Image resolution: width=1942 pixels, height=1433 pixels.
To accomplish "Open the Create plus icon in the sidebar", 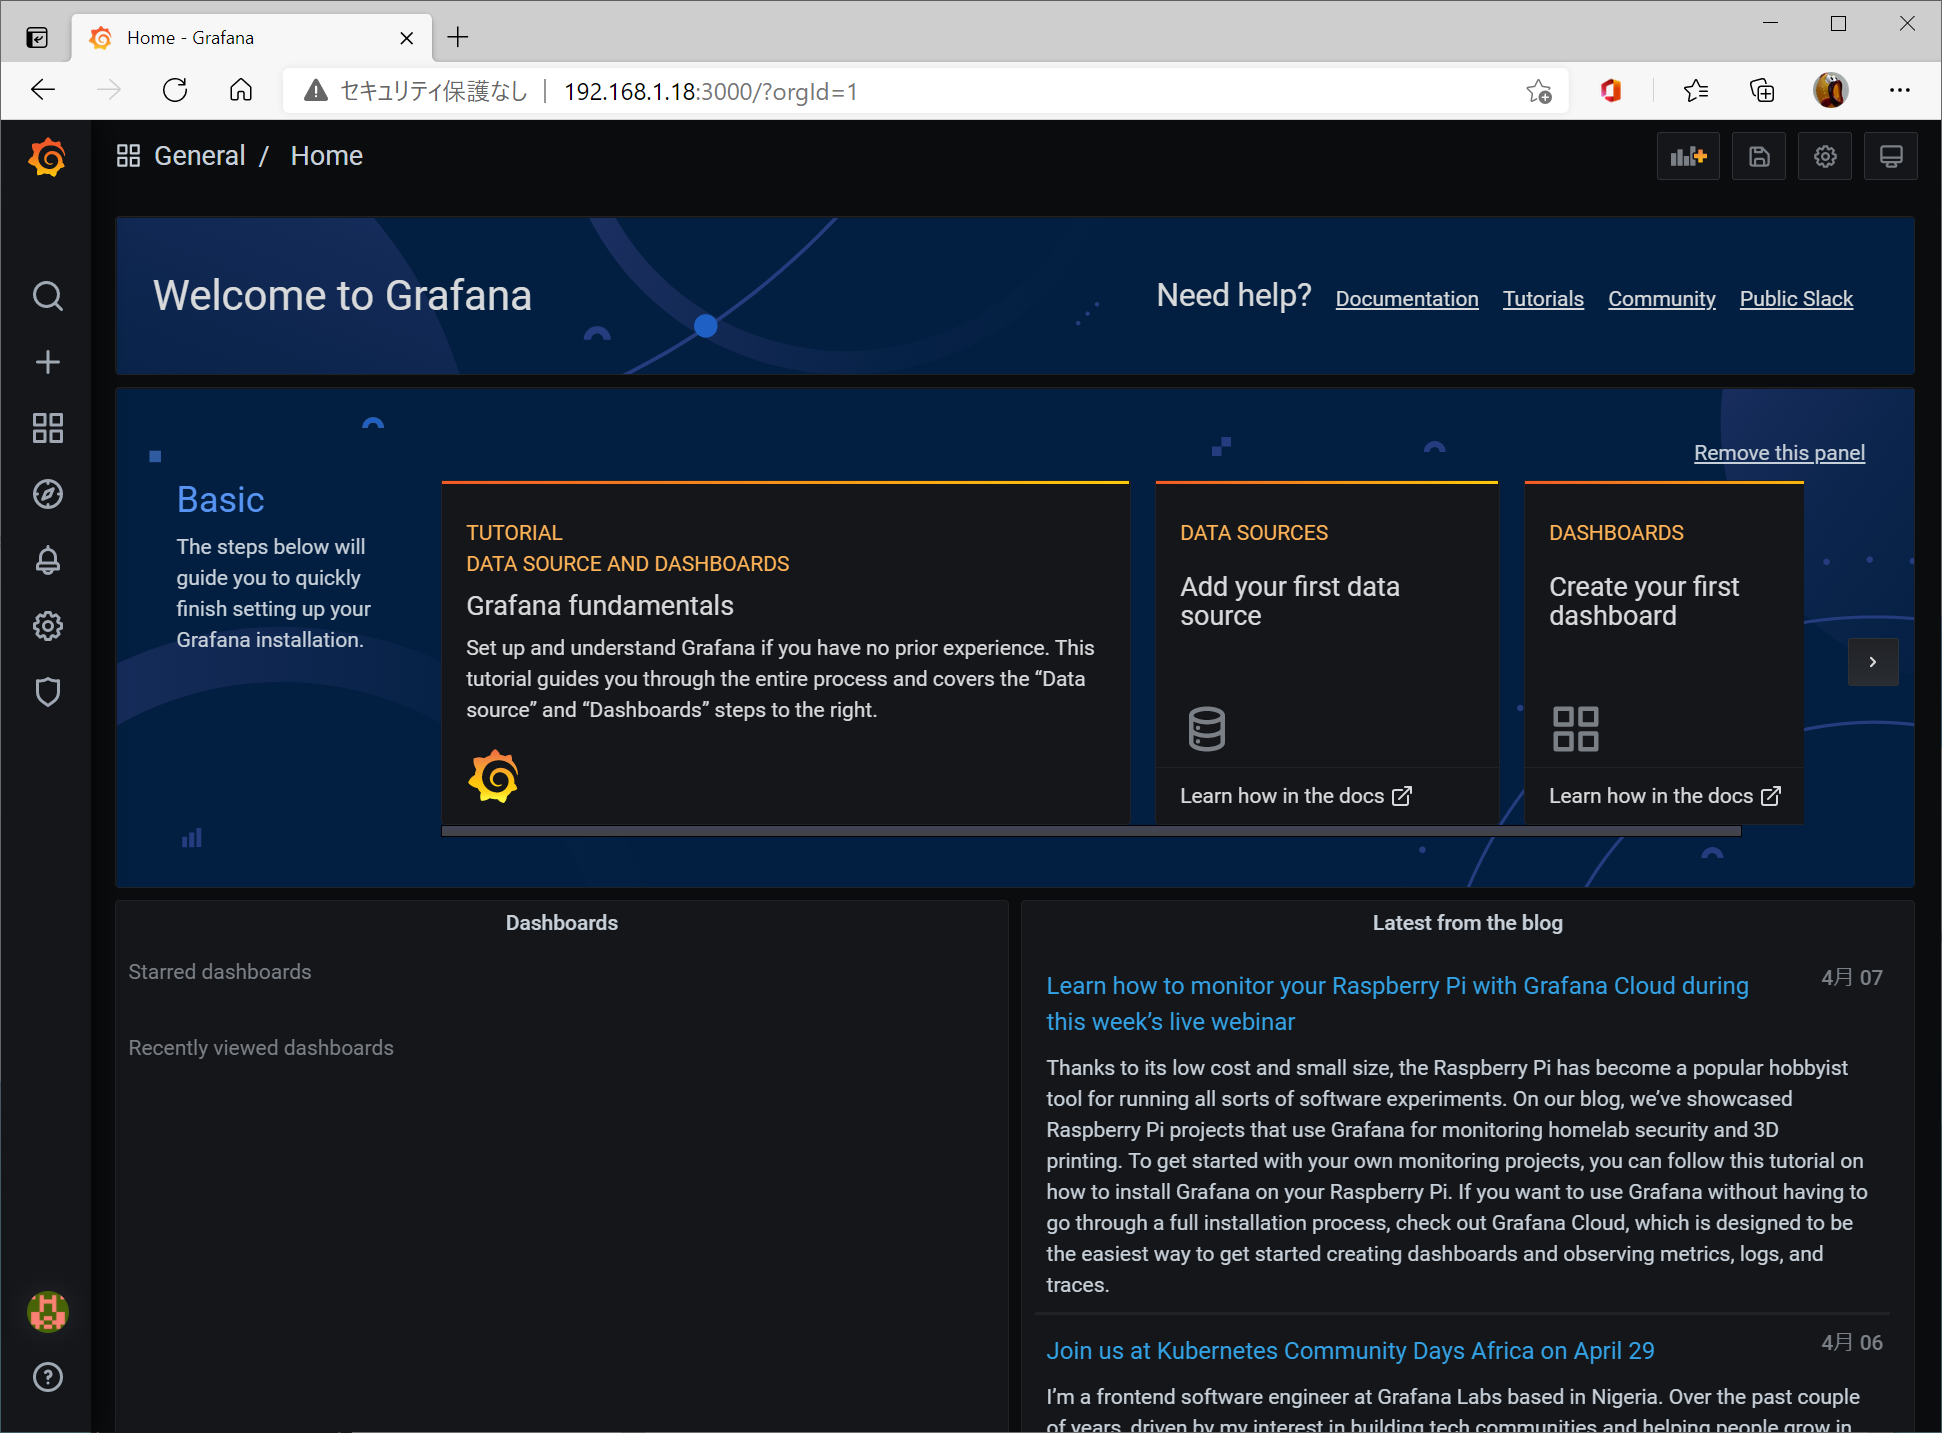I will pyautogui.click(x=47, y=362).
